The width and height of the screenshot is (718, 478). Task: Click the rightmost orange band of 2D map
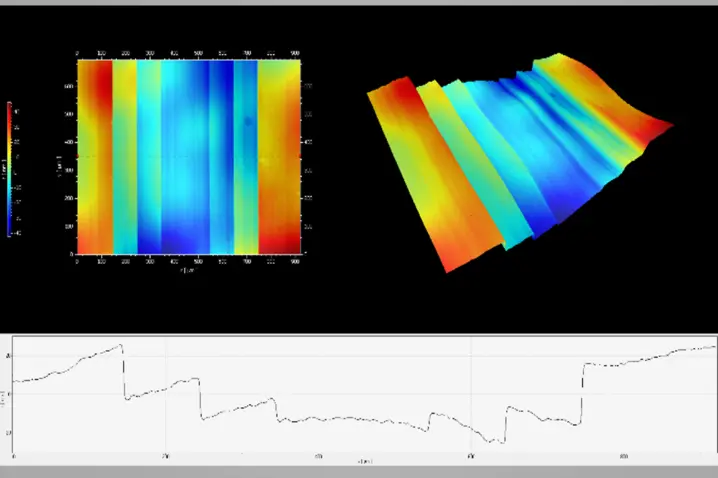click(x=280, y=156)
